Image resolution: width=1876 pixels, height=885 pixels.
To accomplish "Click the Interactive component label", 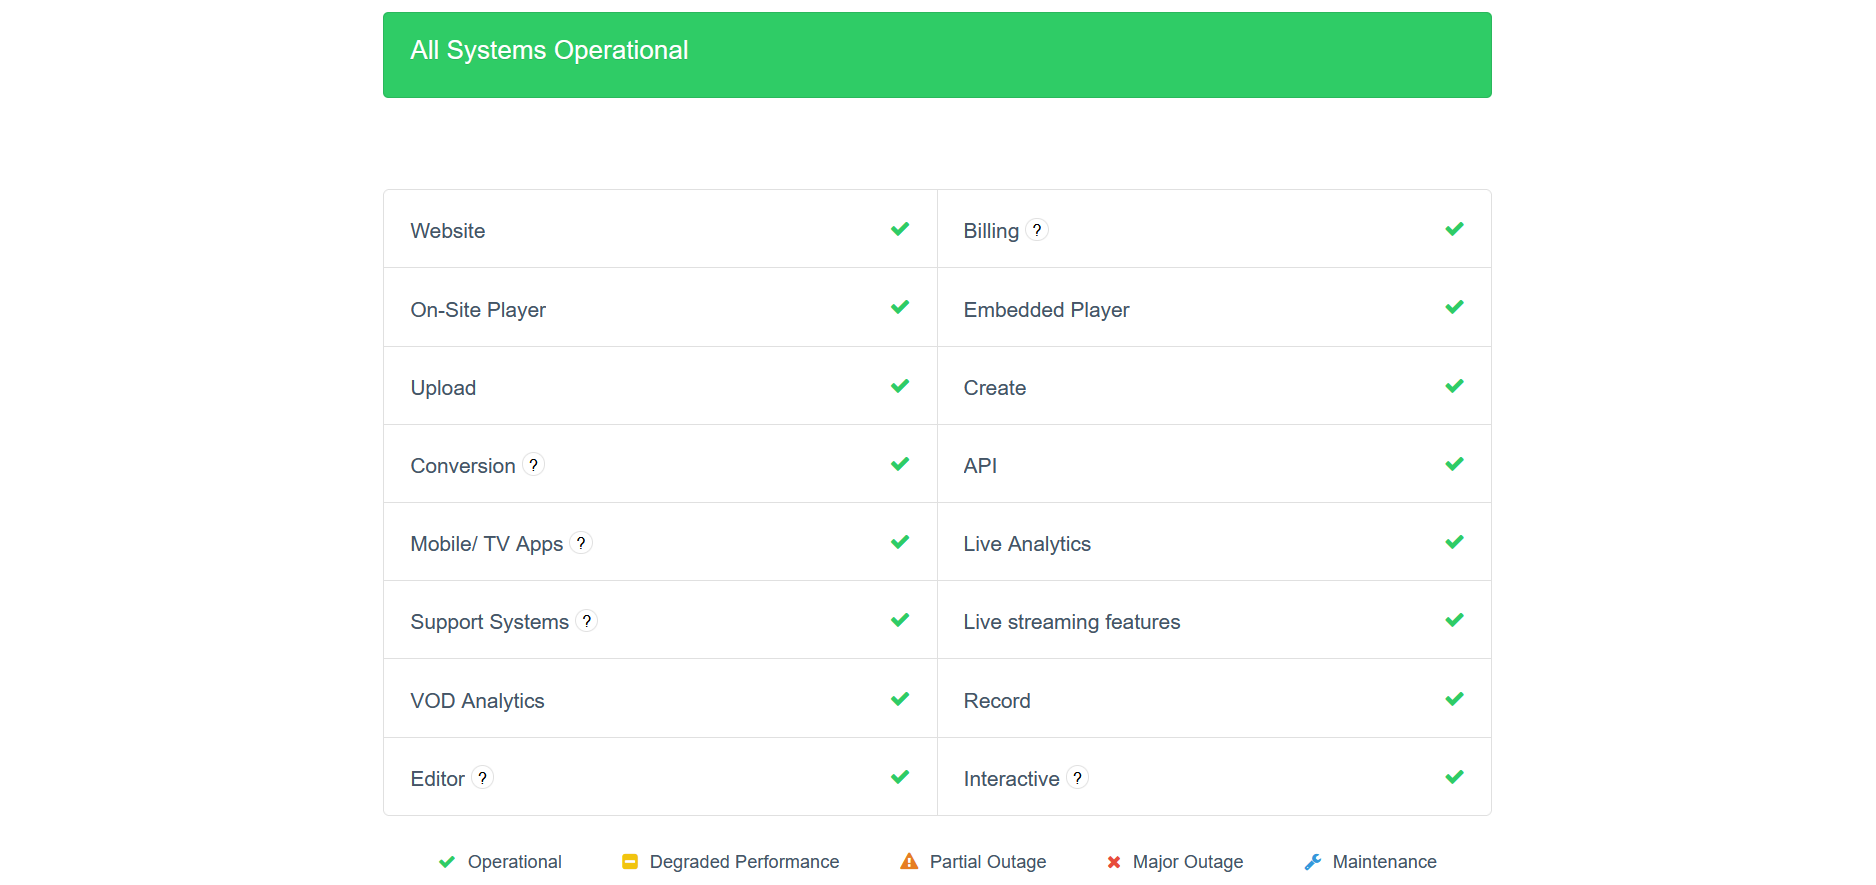I will 1011,779.
